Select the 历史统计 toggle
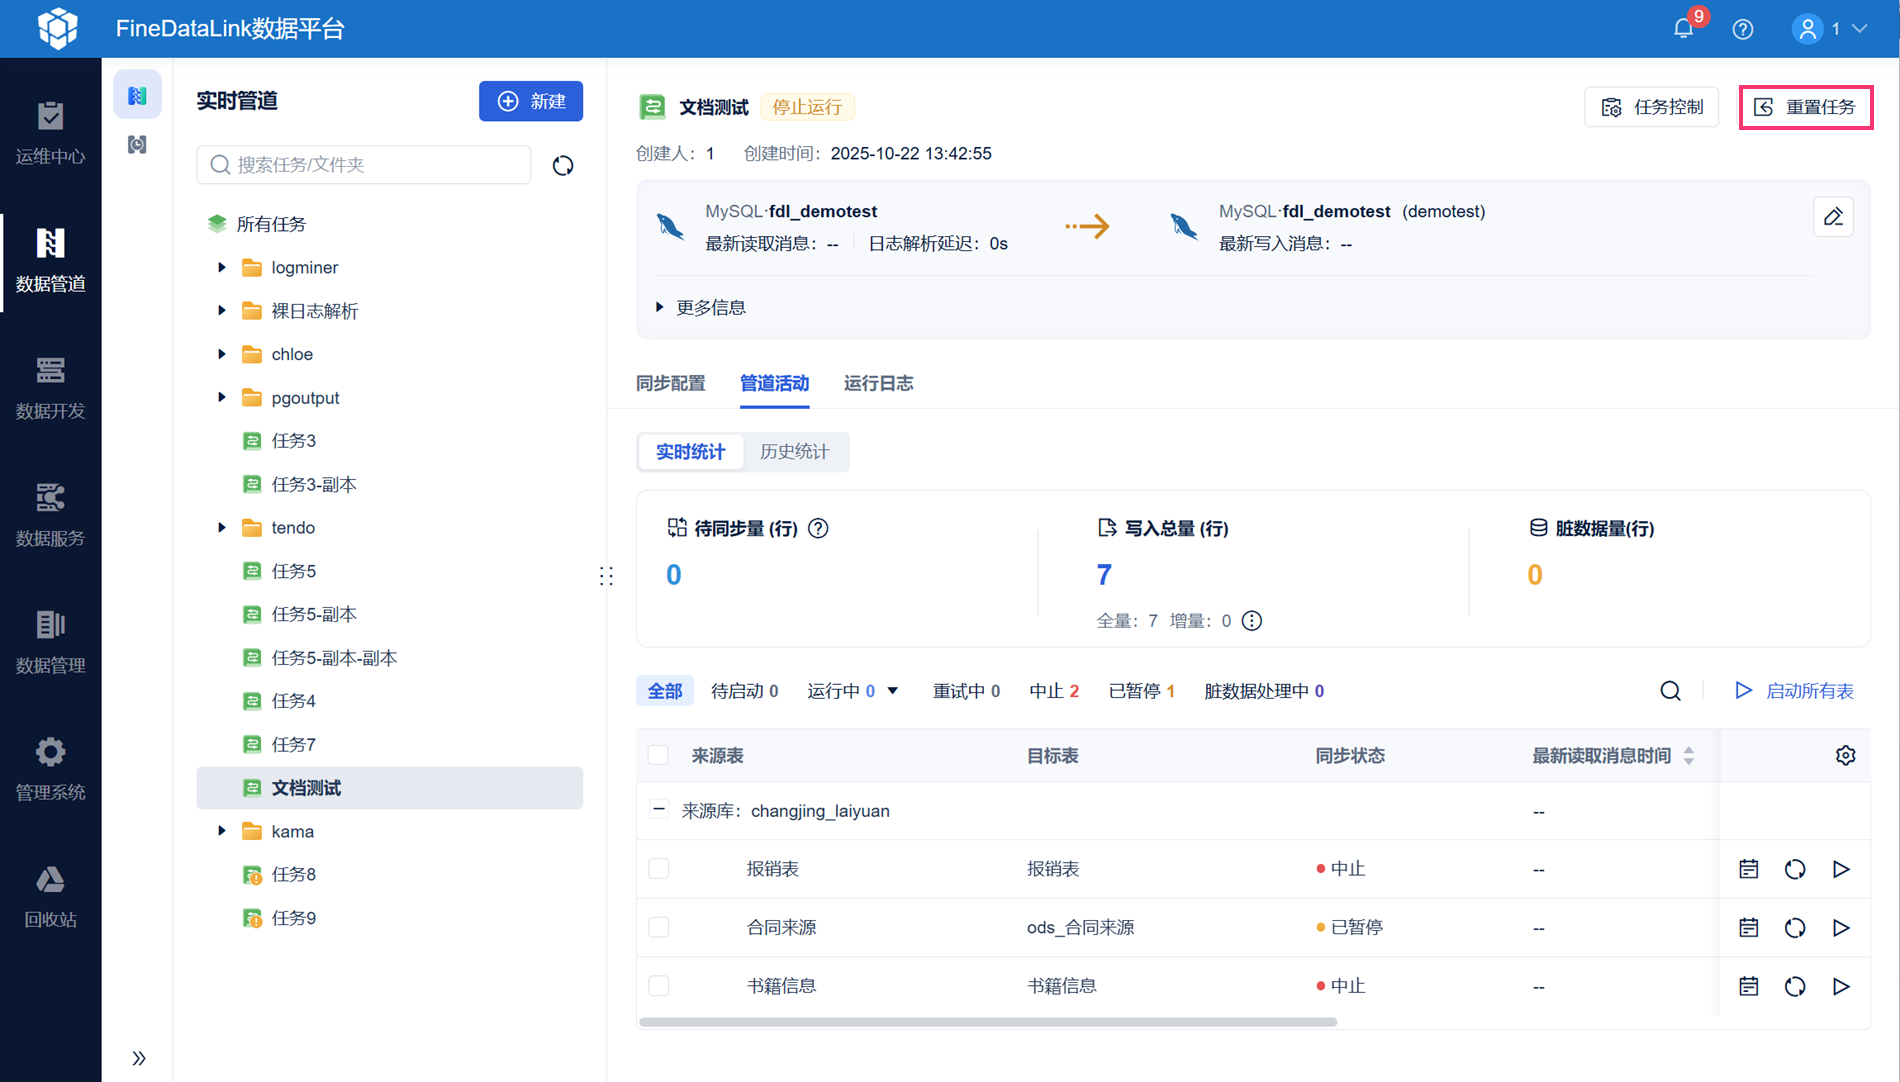Screen dimensions: 1900x1082 795,452
